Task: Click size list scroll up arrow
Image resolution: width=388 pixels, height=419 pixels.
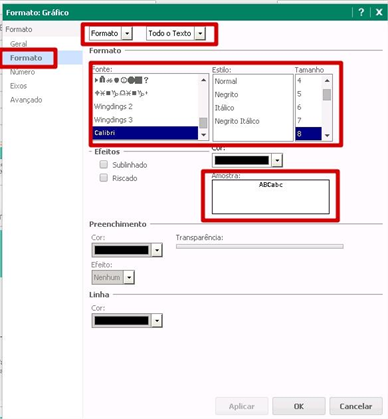Action: coord(327,81)
